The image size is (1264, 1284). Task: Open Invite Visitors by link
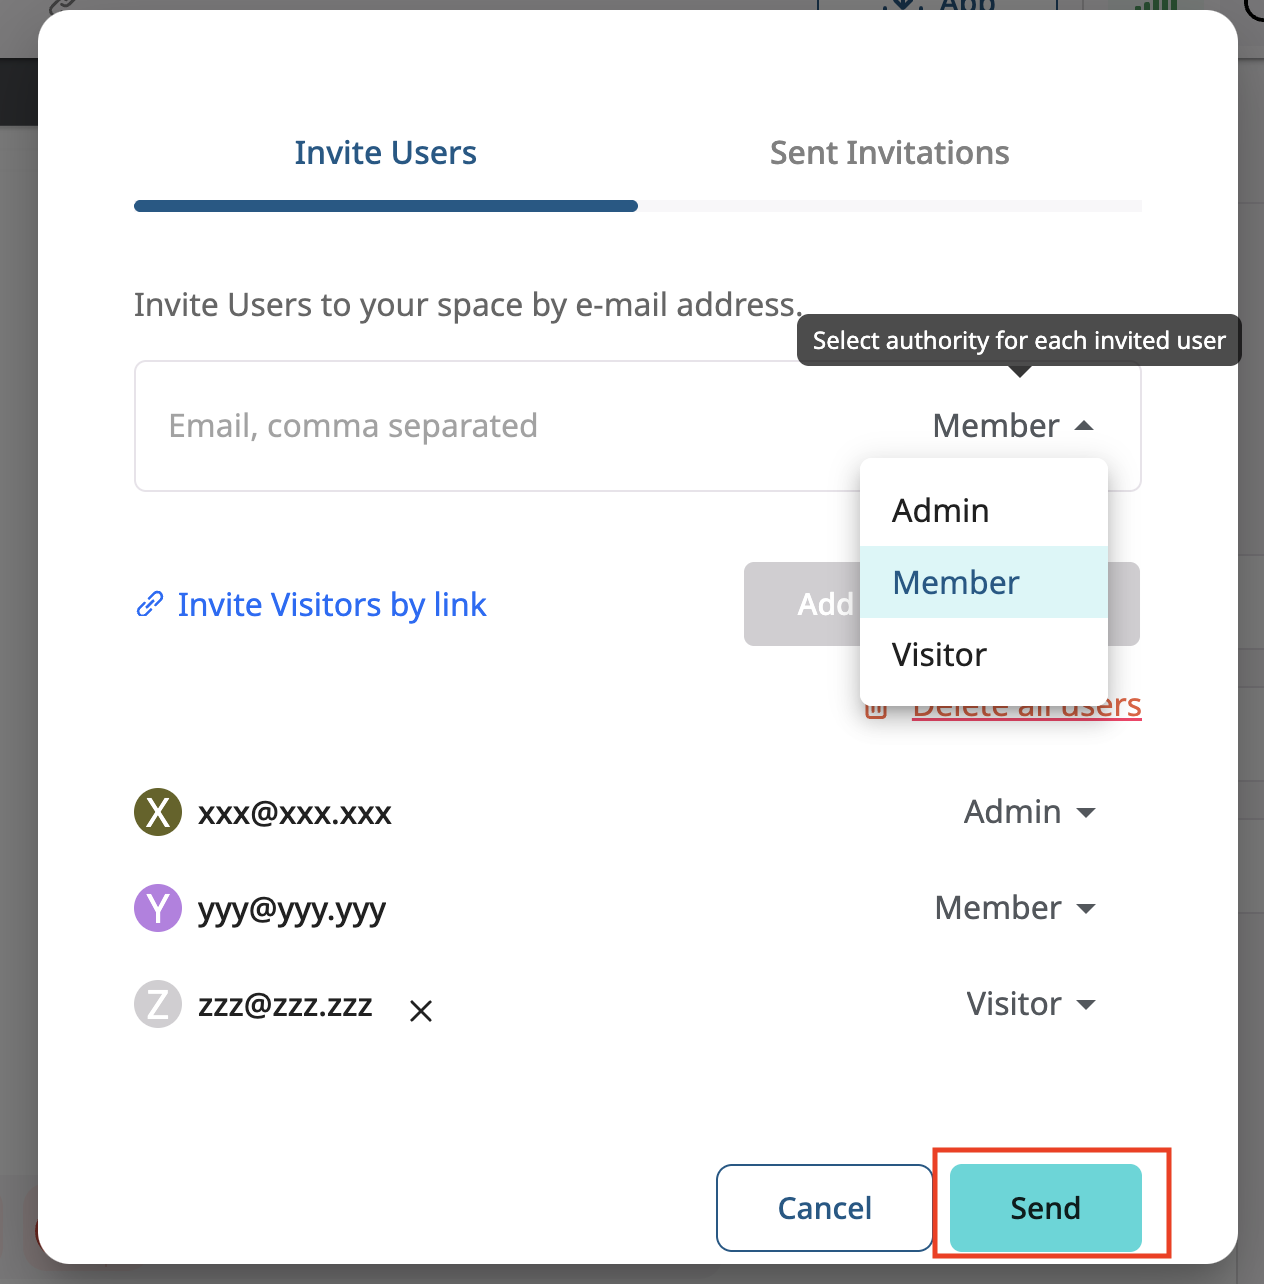pyautogui.click(x=331, y=604)
